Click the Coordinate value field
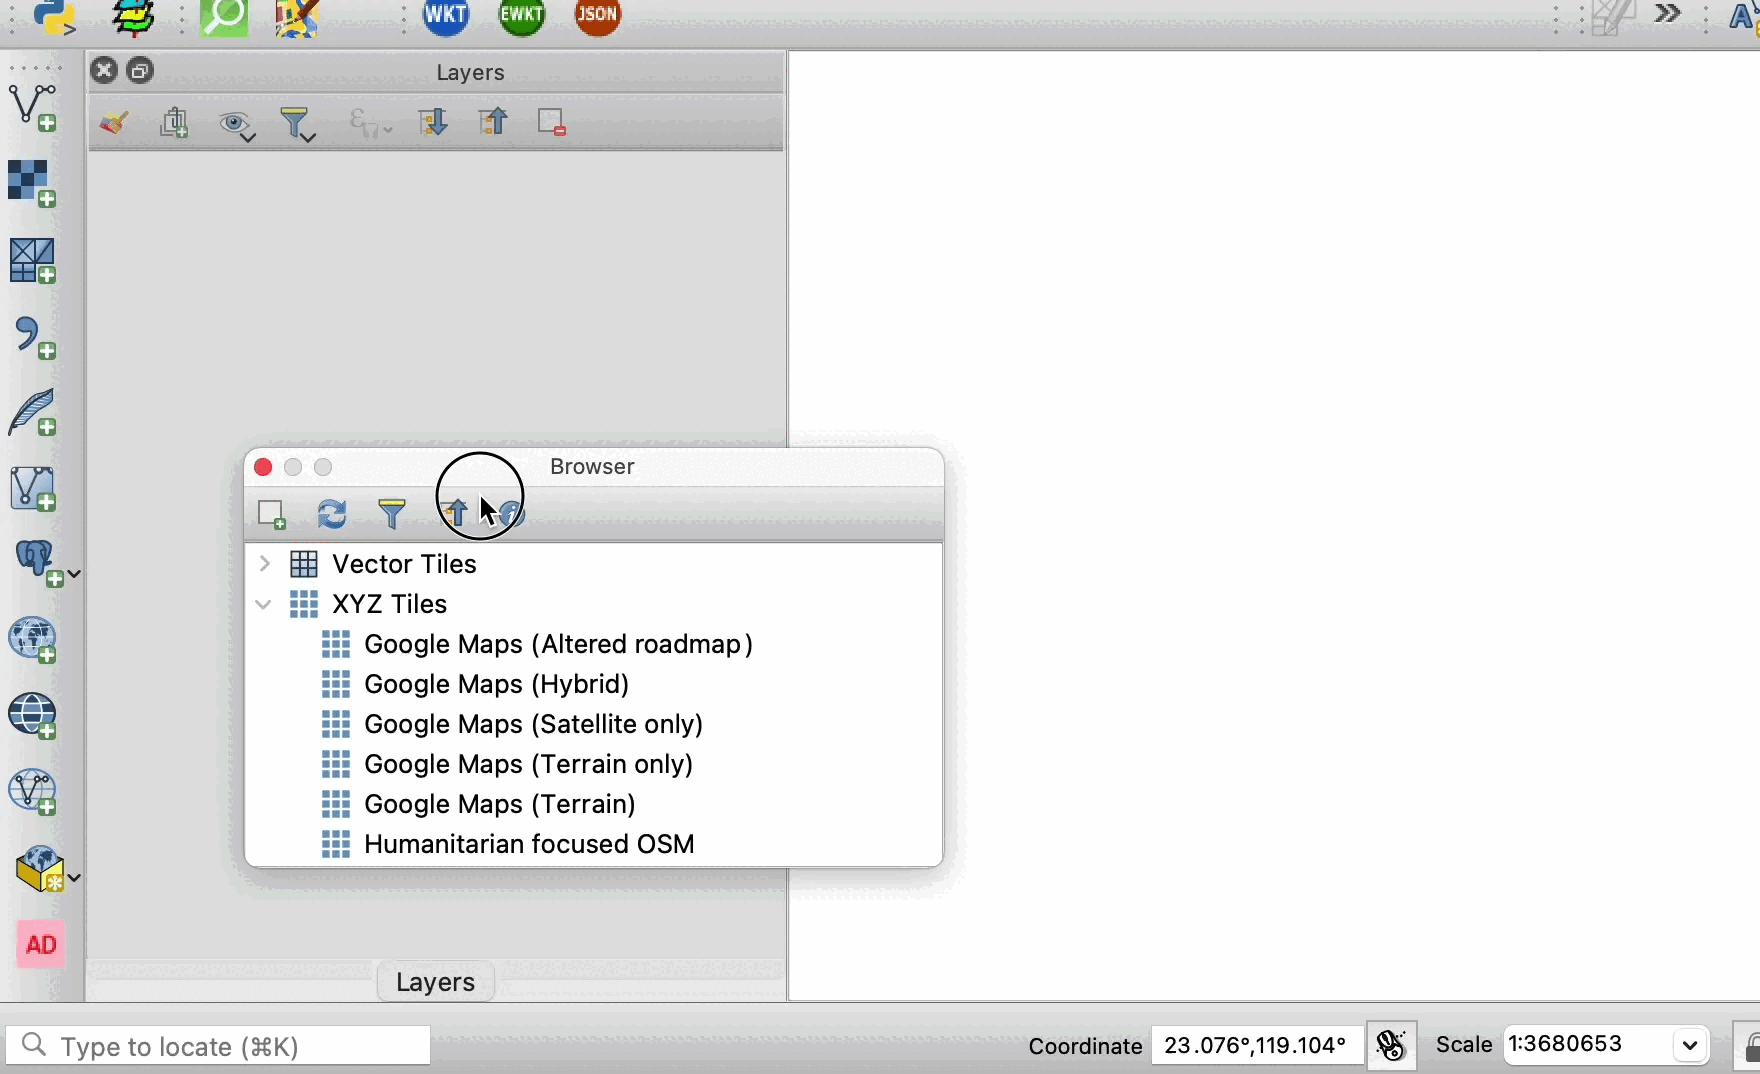 tap(1255, 1046)
